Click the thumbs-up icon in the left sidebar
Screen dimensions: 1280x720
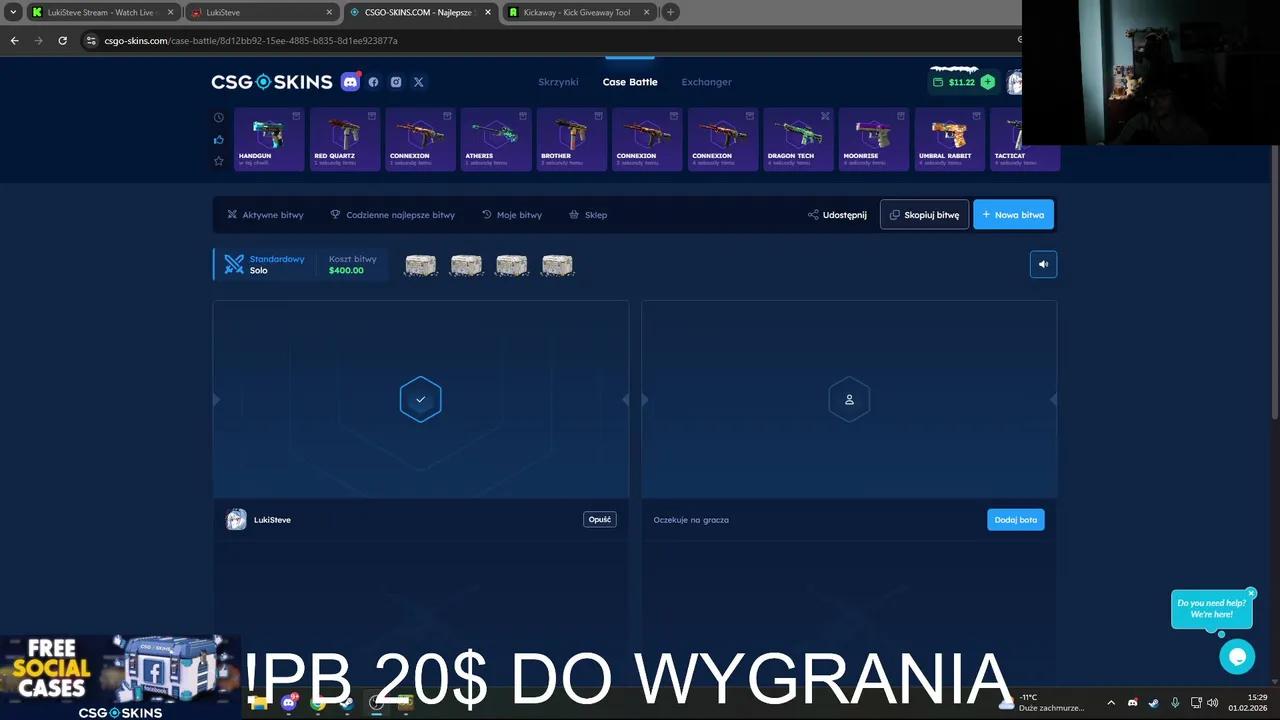click(218, 139)
